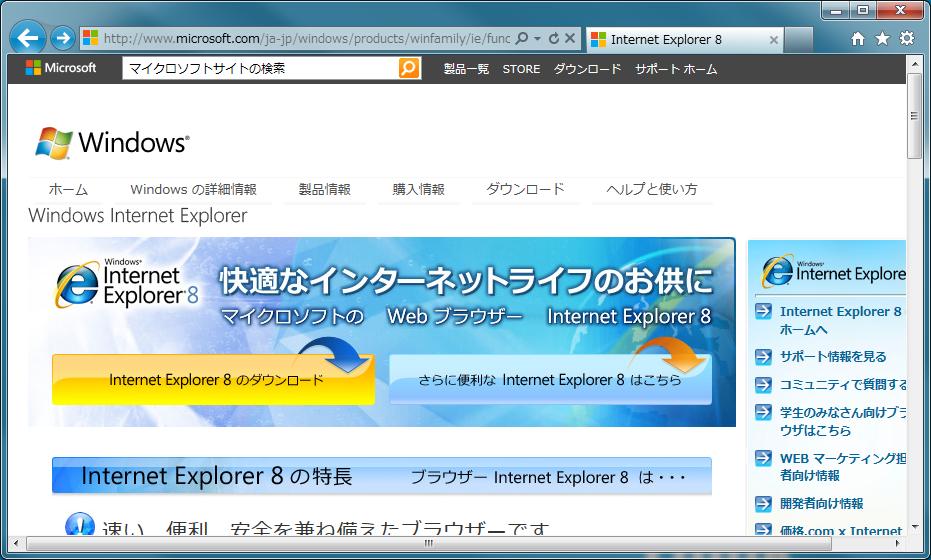
Task: Click the browser Back arrow button
Action: [x=27, y=39]
